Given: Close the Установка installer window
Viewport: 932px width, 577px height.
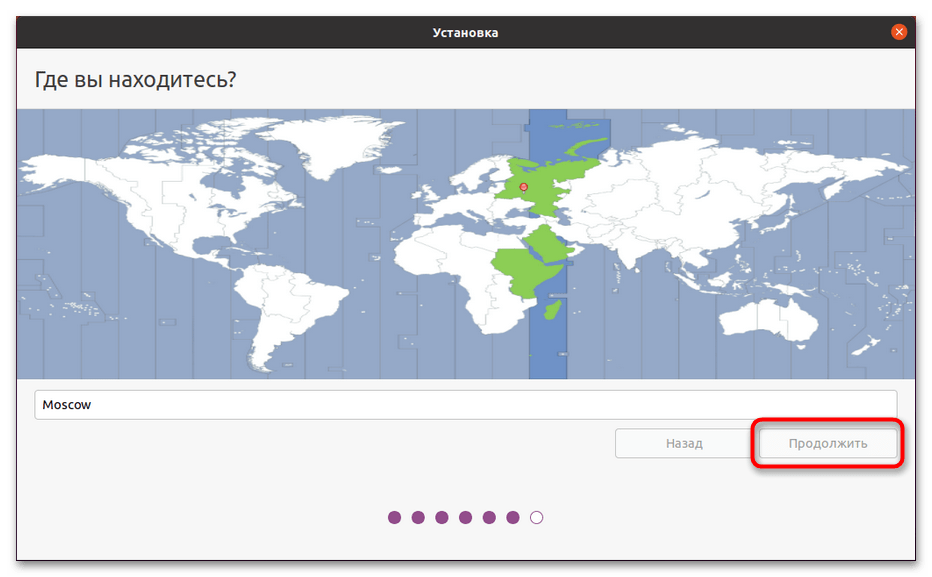Looking at the screenshot, I should (x=899, y=32).
